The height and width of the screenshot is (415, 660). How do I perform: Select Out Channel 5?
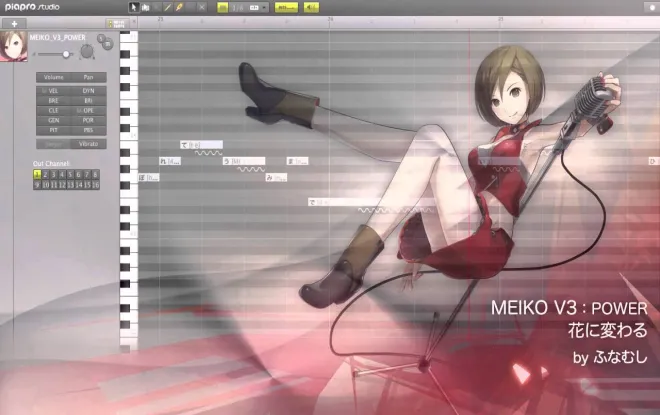point(70,175)
